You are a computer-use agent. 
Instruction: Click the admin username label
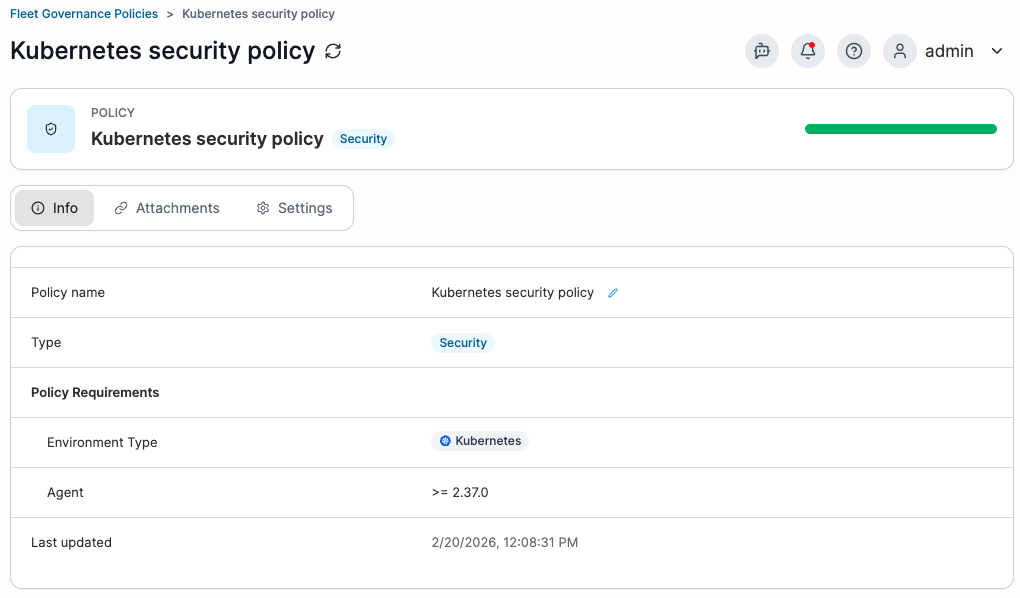tap(949, 51)
